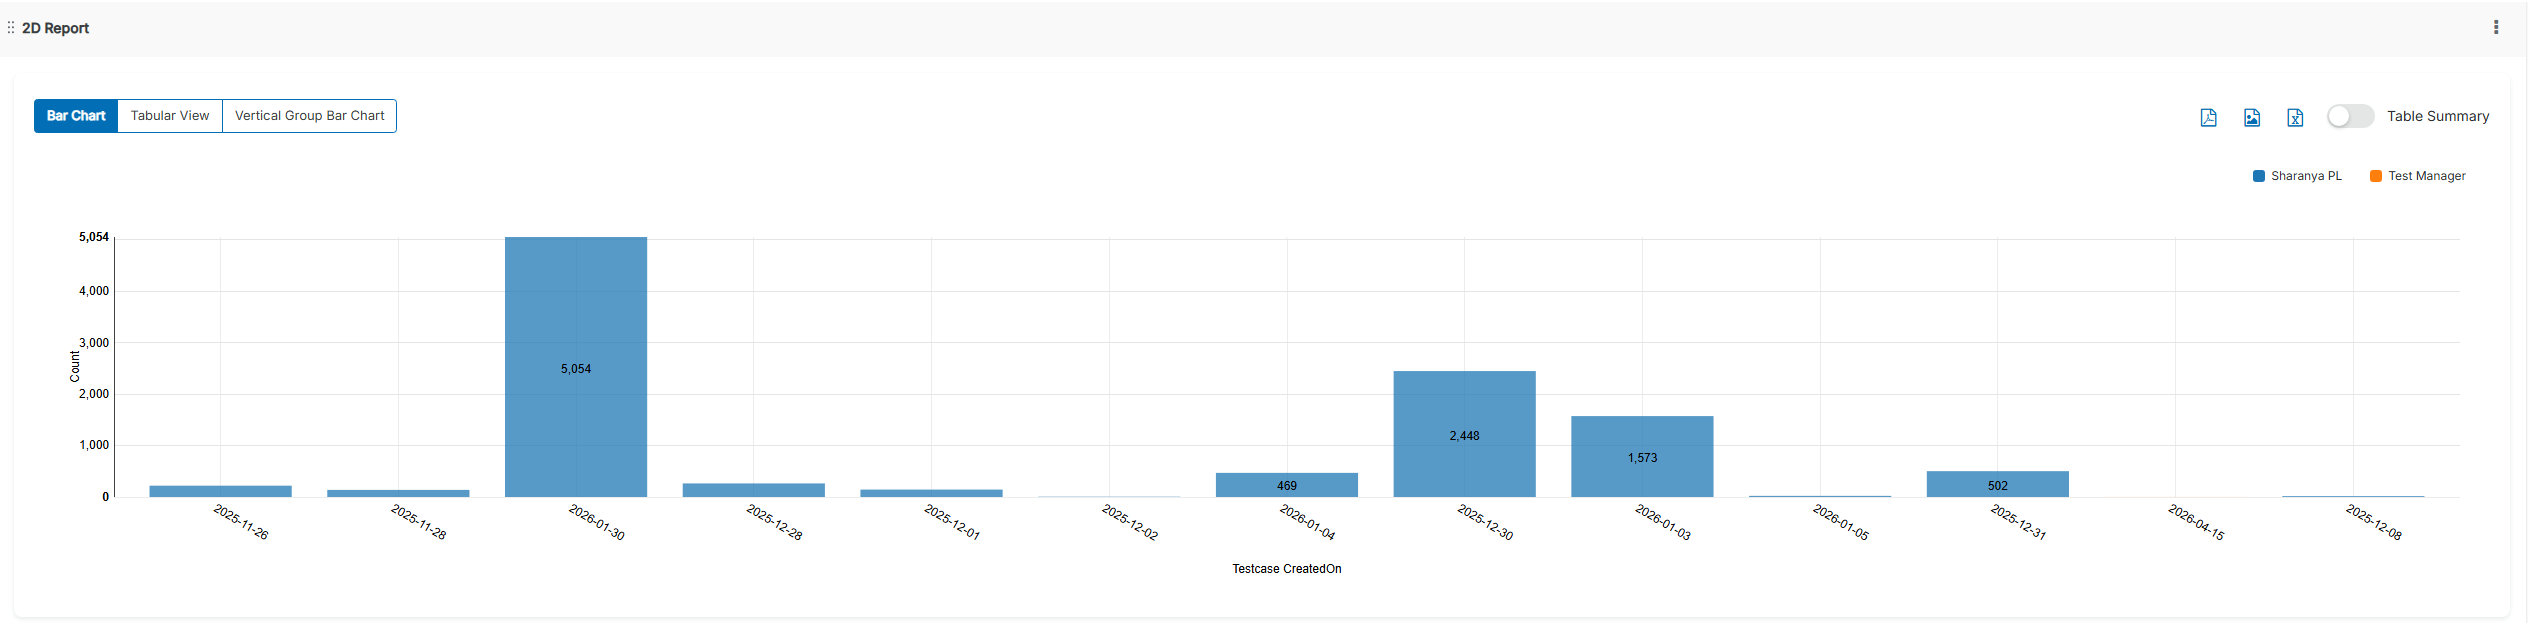Toggle the Table Summary switch

click(2350, 116)
